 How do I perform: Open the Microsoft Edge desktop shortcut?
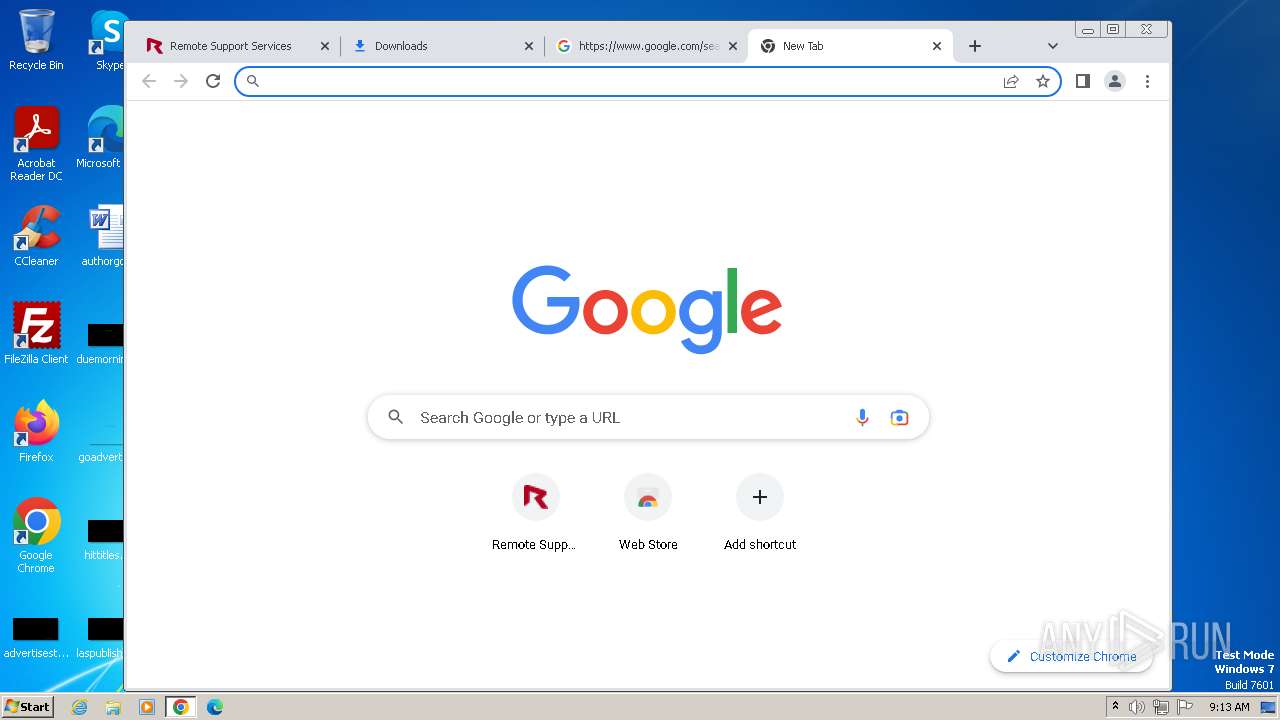(100, 138)
